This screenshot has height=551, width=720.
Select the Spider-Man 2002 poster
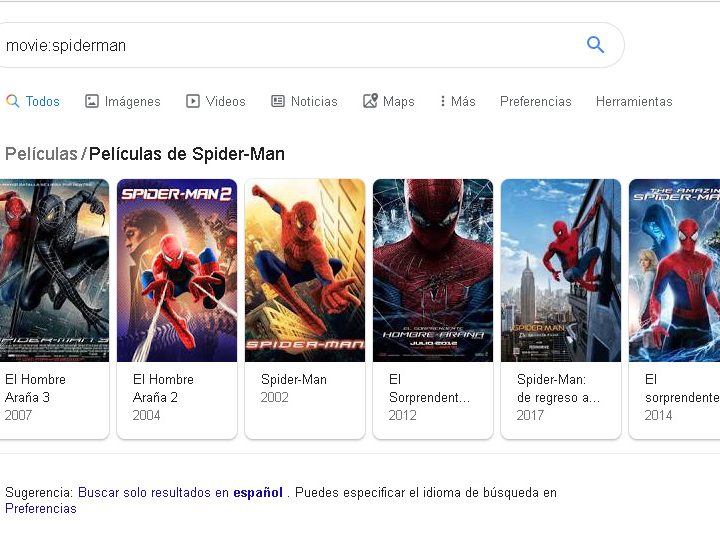tap(305, 270)
